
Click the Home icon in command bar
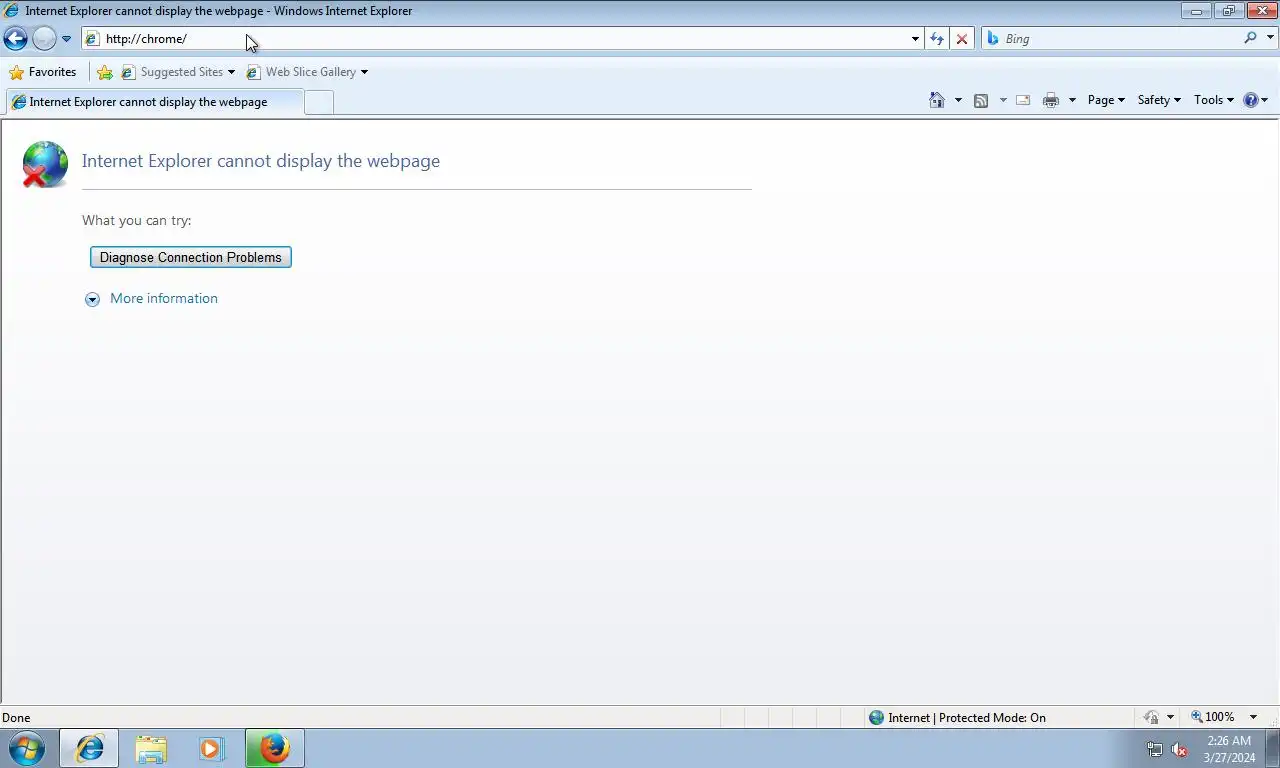tap(937, 100)
